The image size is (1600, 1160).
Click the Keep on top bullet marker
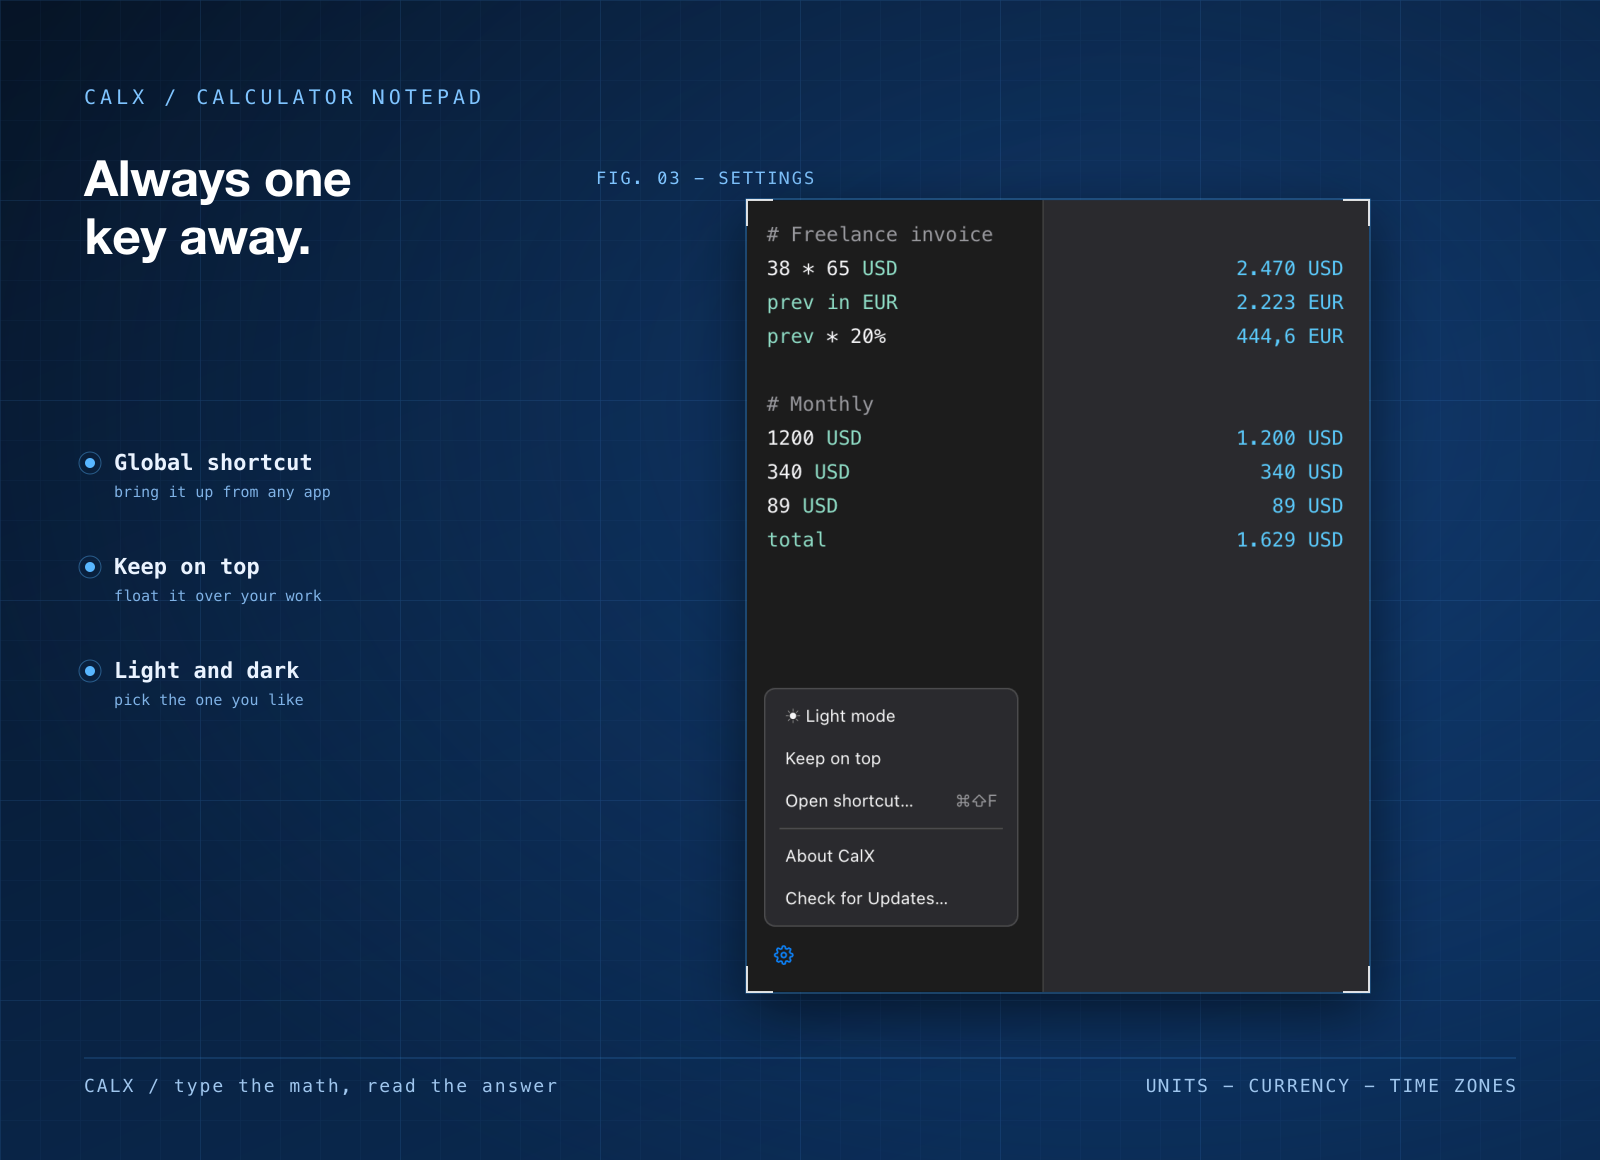point(90,567)
